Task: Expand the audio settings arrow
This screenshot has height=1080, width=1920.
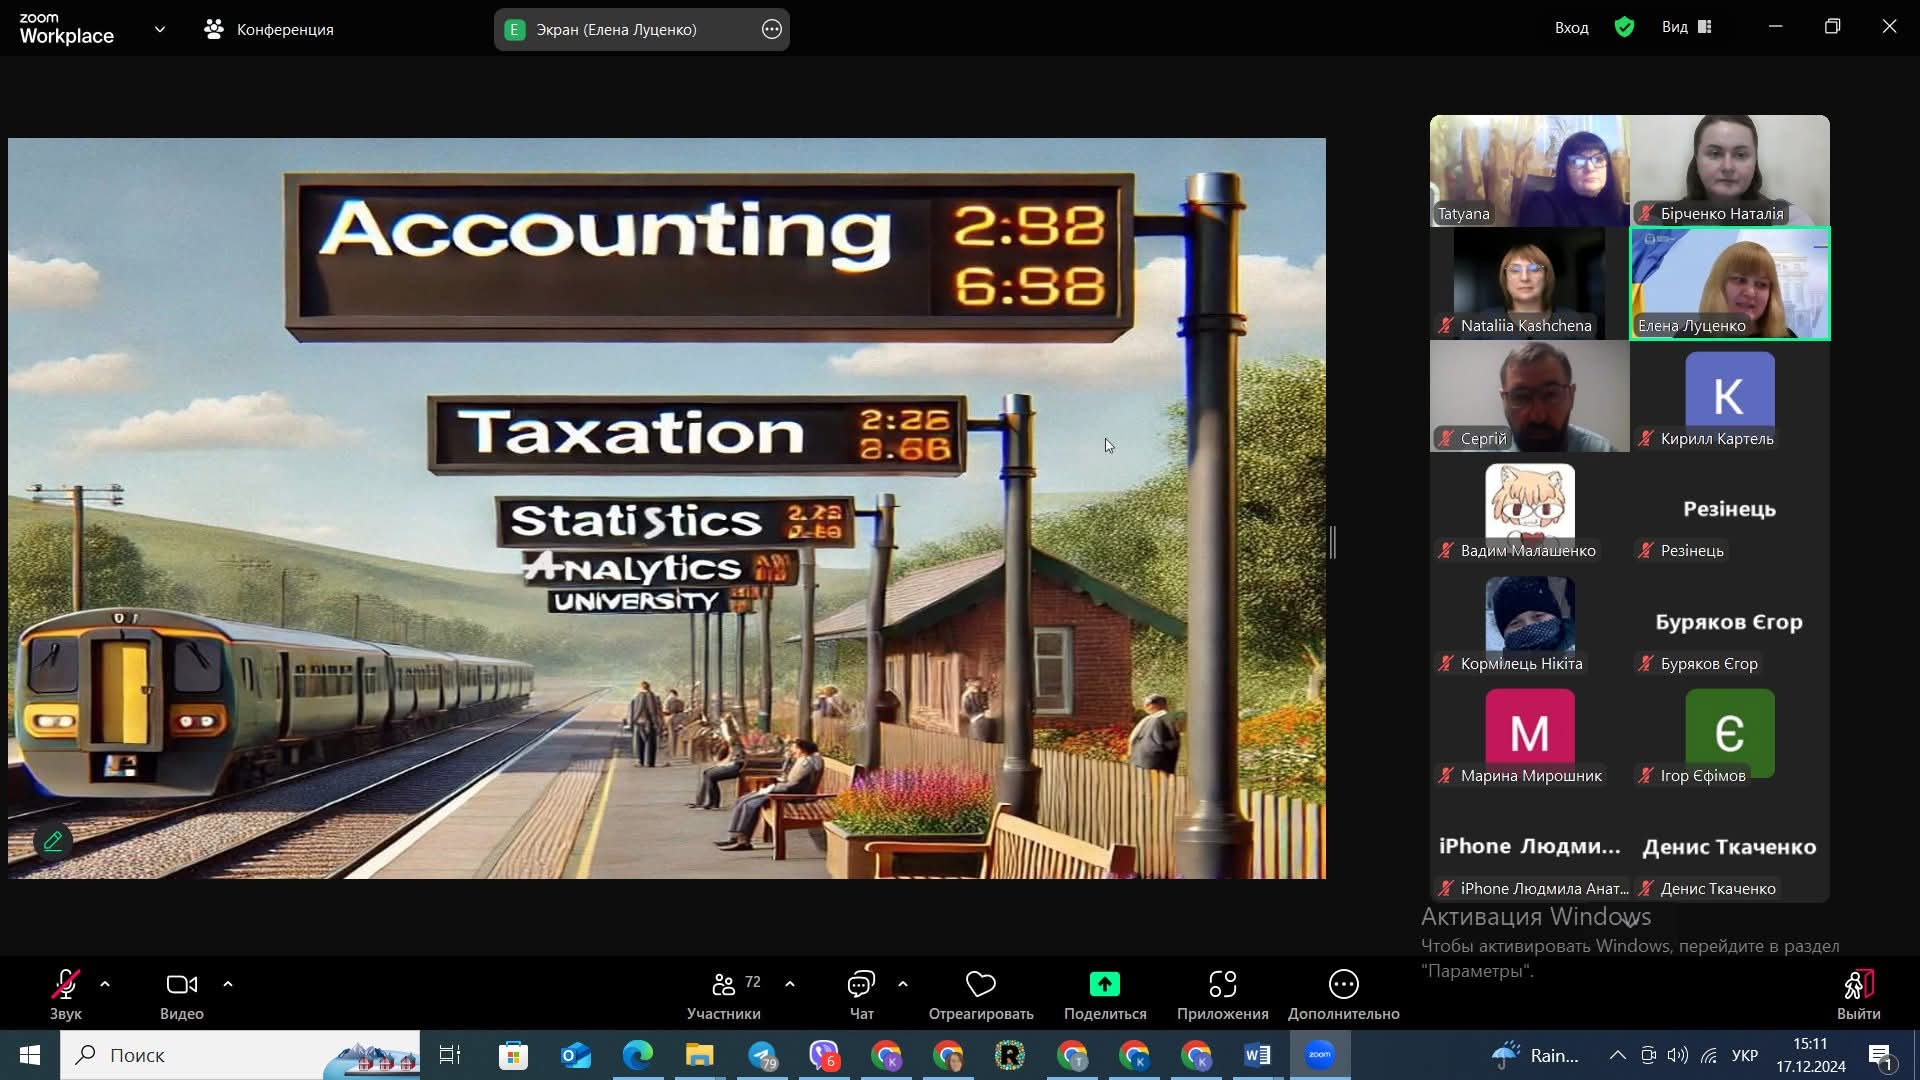Action: coord(105,984)
